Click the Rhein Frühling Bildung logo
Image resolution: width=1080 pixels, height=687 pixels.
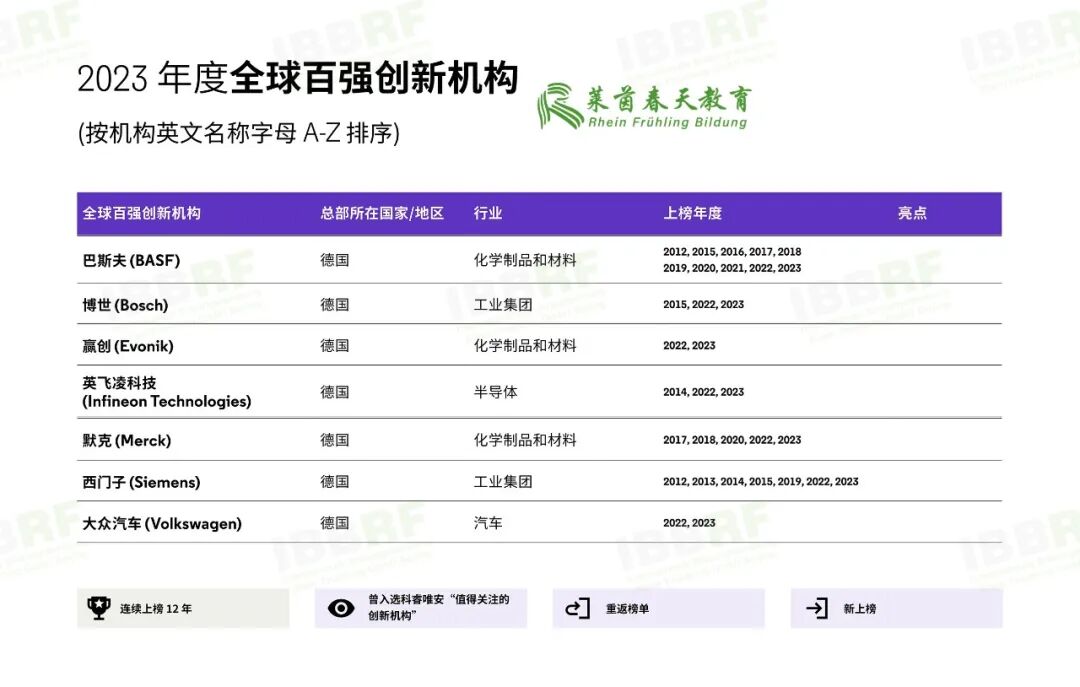(x=645, y=106)
